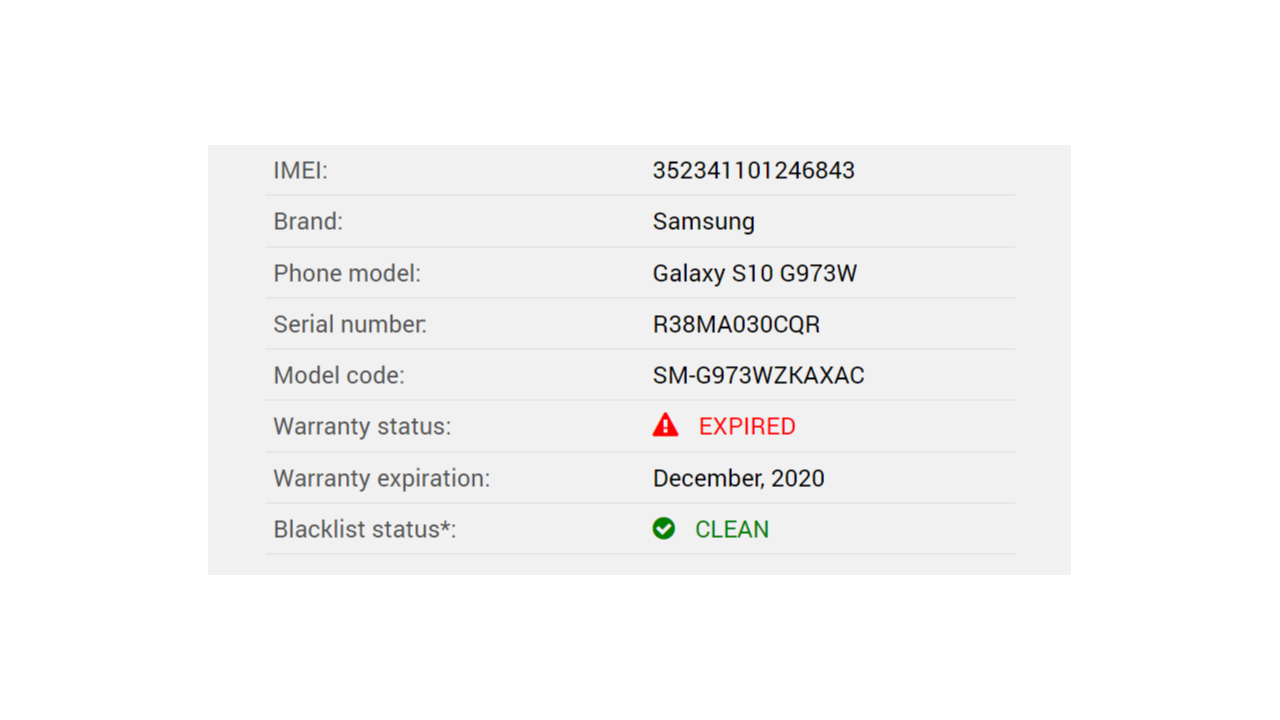
Task: Click the Model code: label
Action: (339, 375)
